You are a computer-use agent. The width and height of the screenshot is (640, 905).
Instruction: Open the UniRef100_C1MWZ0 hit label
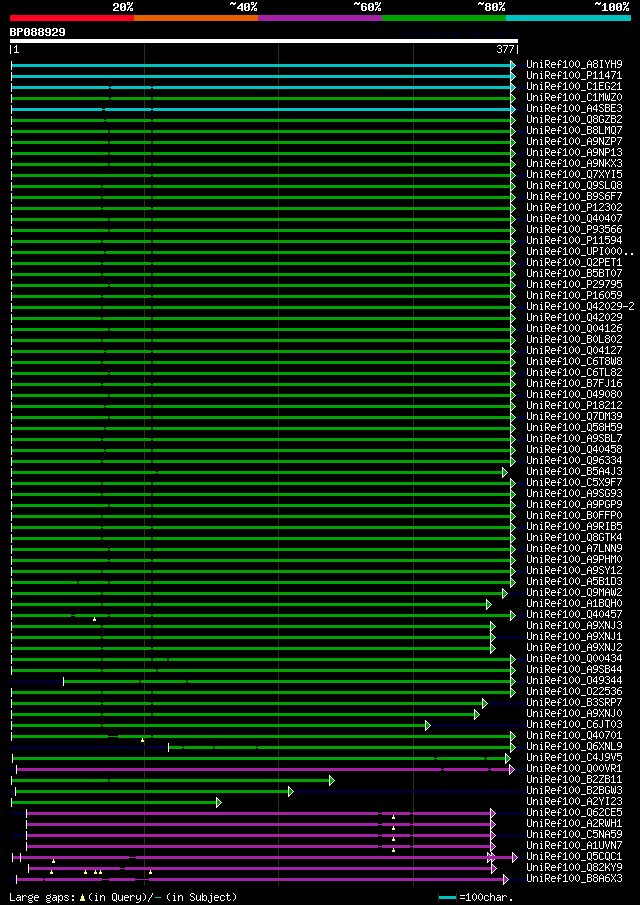pyautogui.click(x=574, y=98)
